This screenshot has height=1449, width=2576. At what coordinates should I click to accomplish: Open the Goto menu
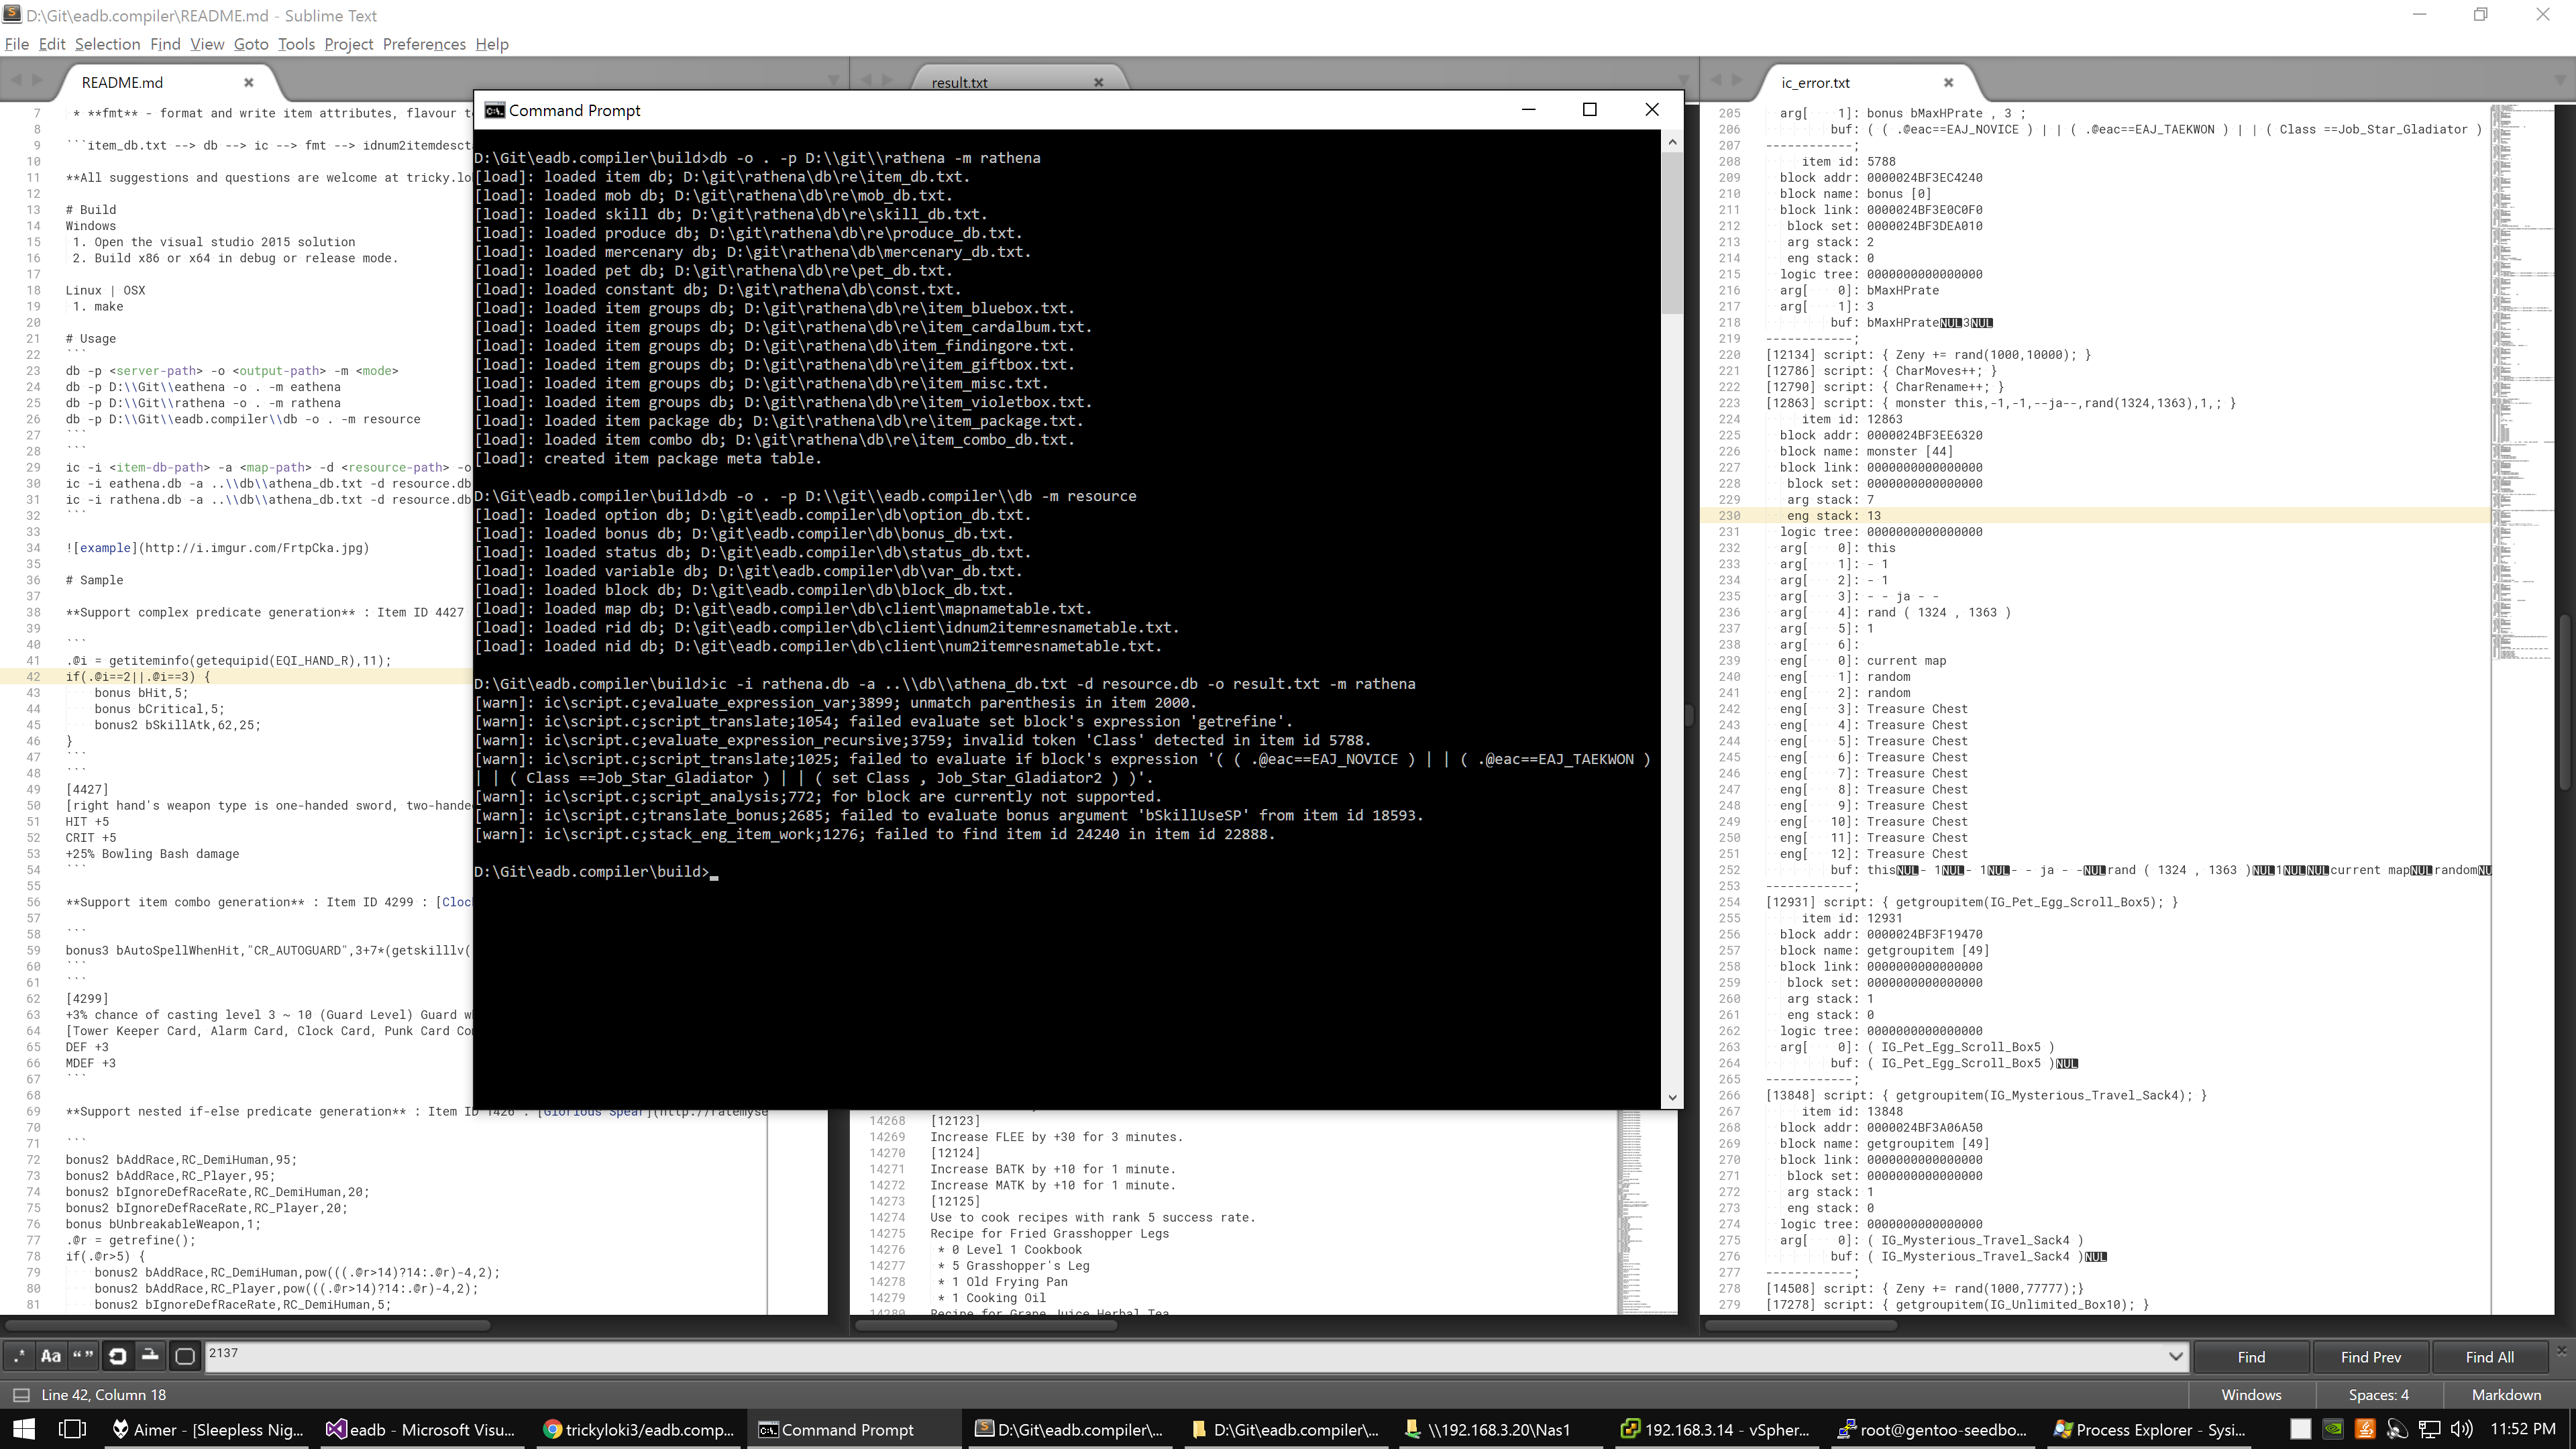[x=250, y=44]
